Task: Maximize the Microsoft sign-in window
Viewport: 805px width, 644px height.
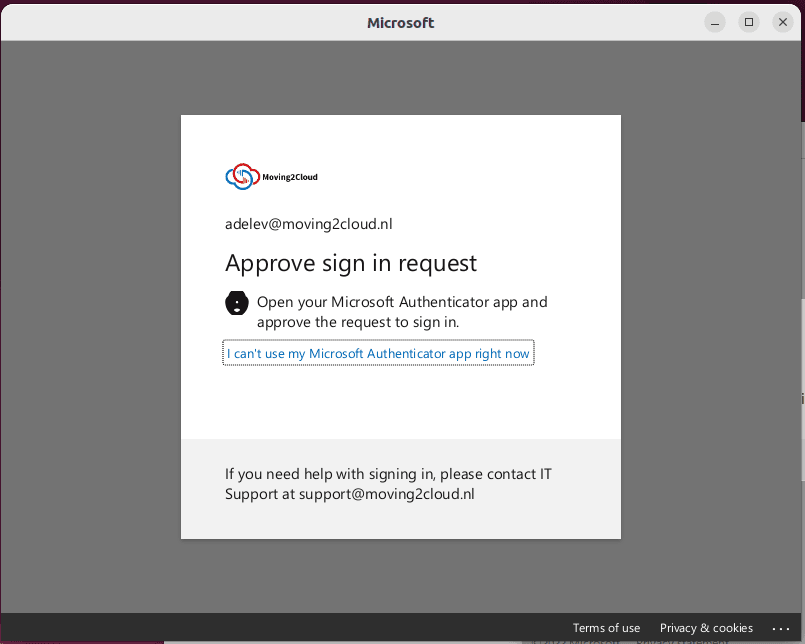Action: tap(748, 22)
